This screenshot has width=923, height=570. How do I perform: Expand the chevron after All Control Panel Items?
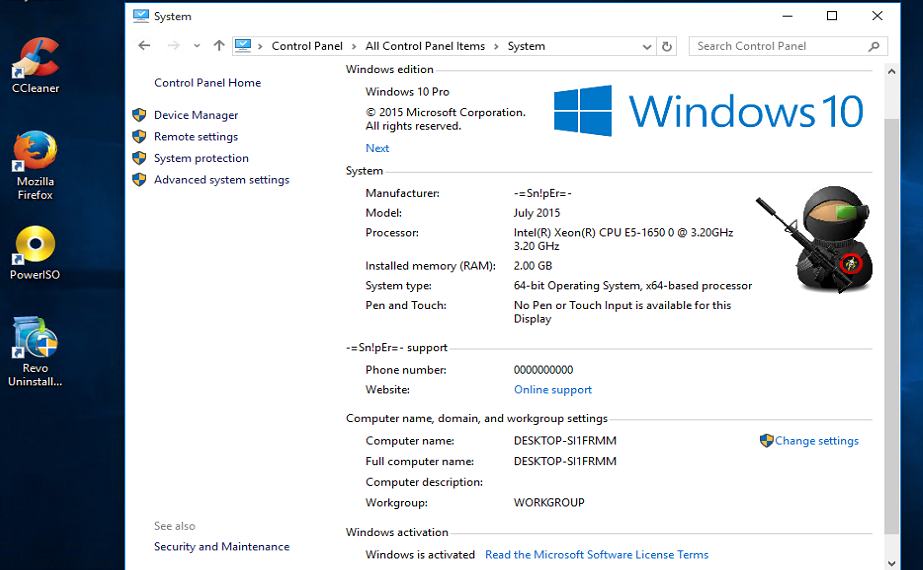click(x=496, y=47)
